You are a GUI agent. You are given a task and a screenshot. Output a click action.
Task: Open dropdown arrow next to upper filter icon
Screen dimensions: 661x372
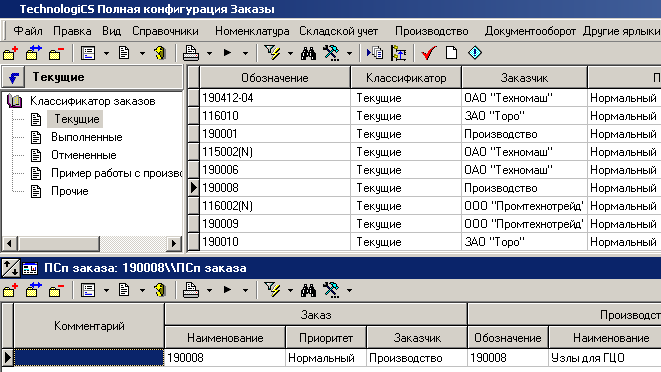coord(290,54)
